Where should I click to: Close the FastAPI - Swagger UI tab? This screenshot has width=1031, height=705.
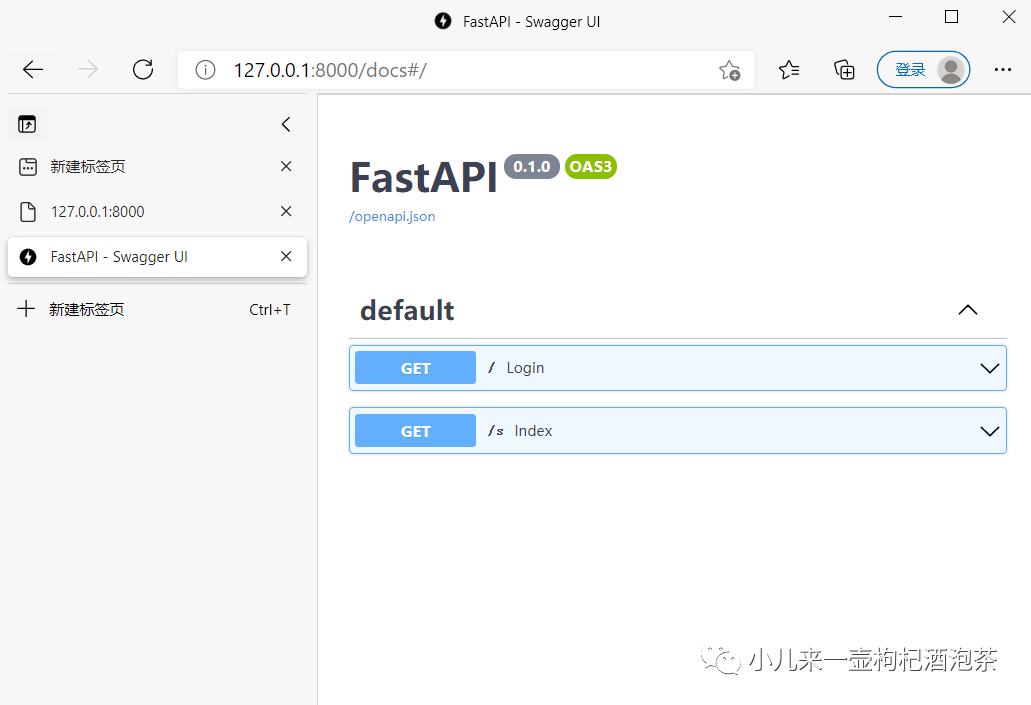286,257
